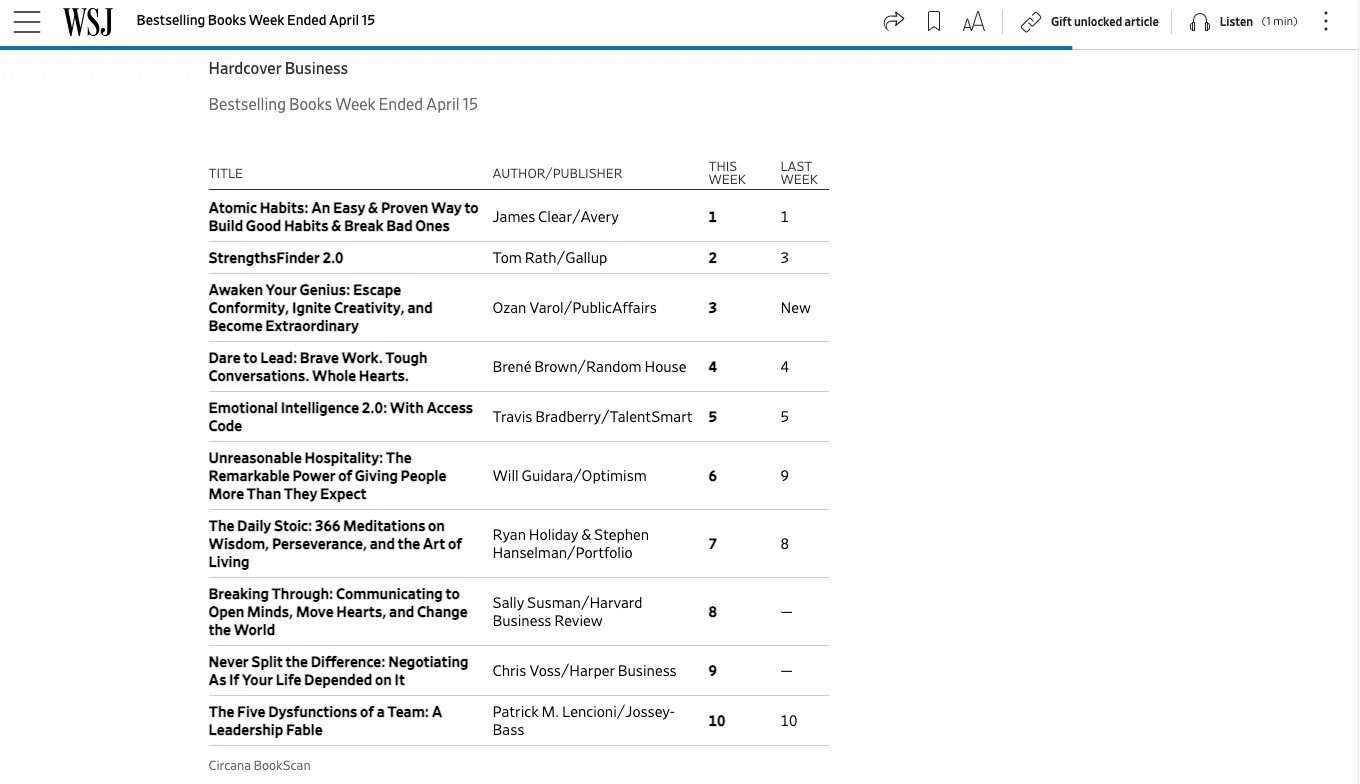Select the Breaking Through title
This screenshot has width=1360, height=784.
(337, 612)
